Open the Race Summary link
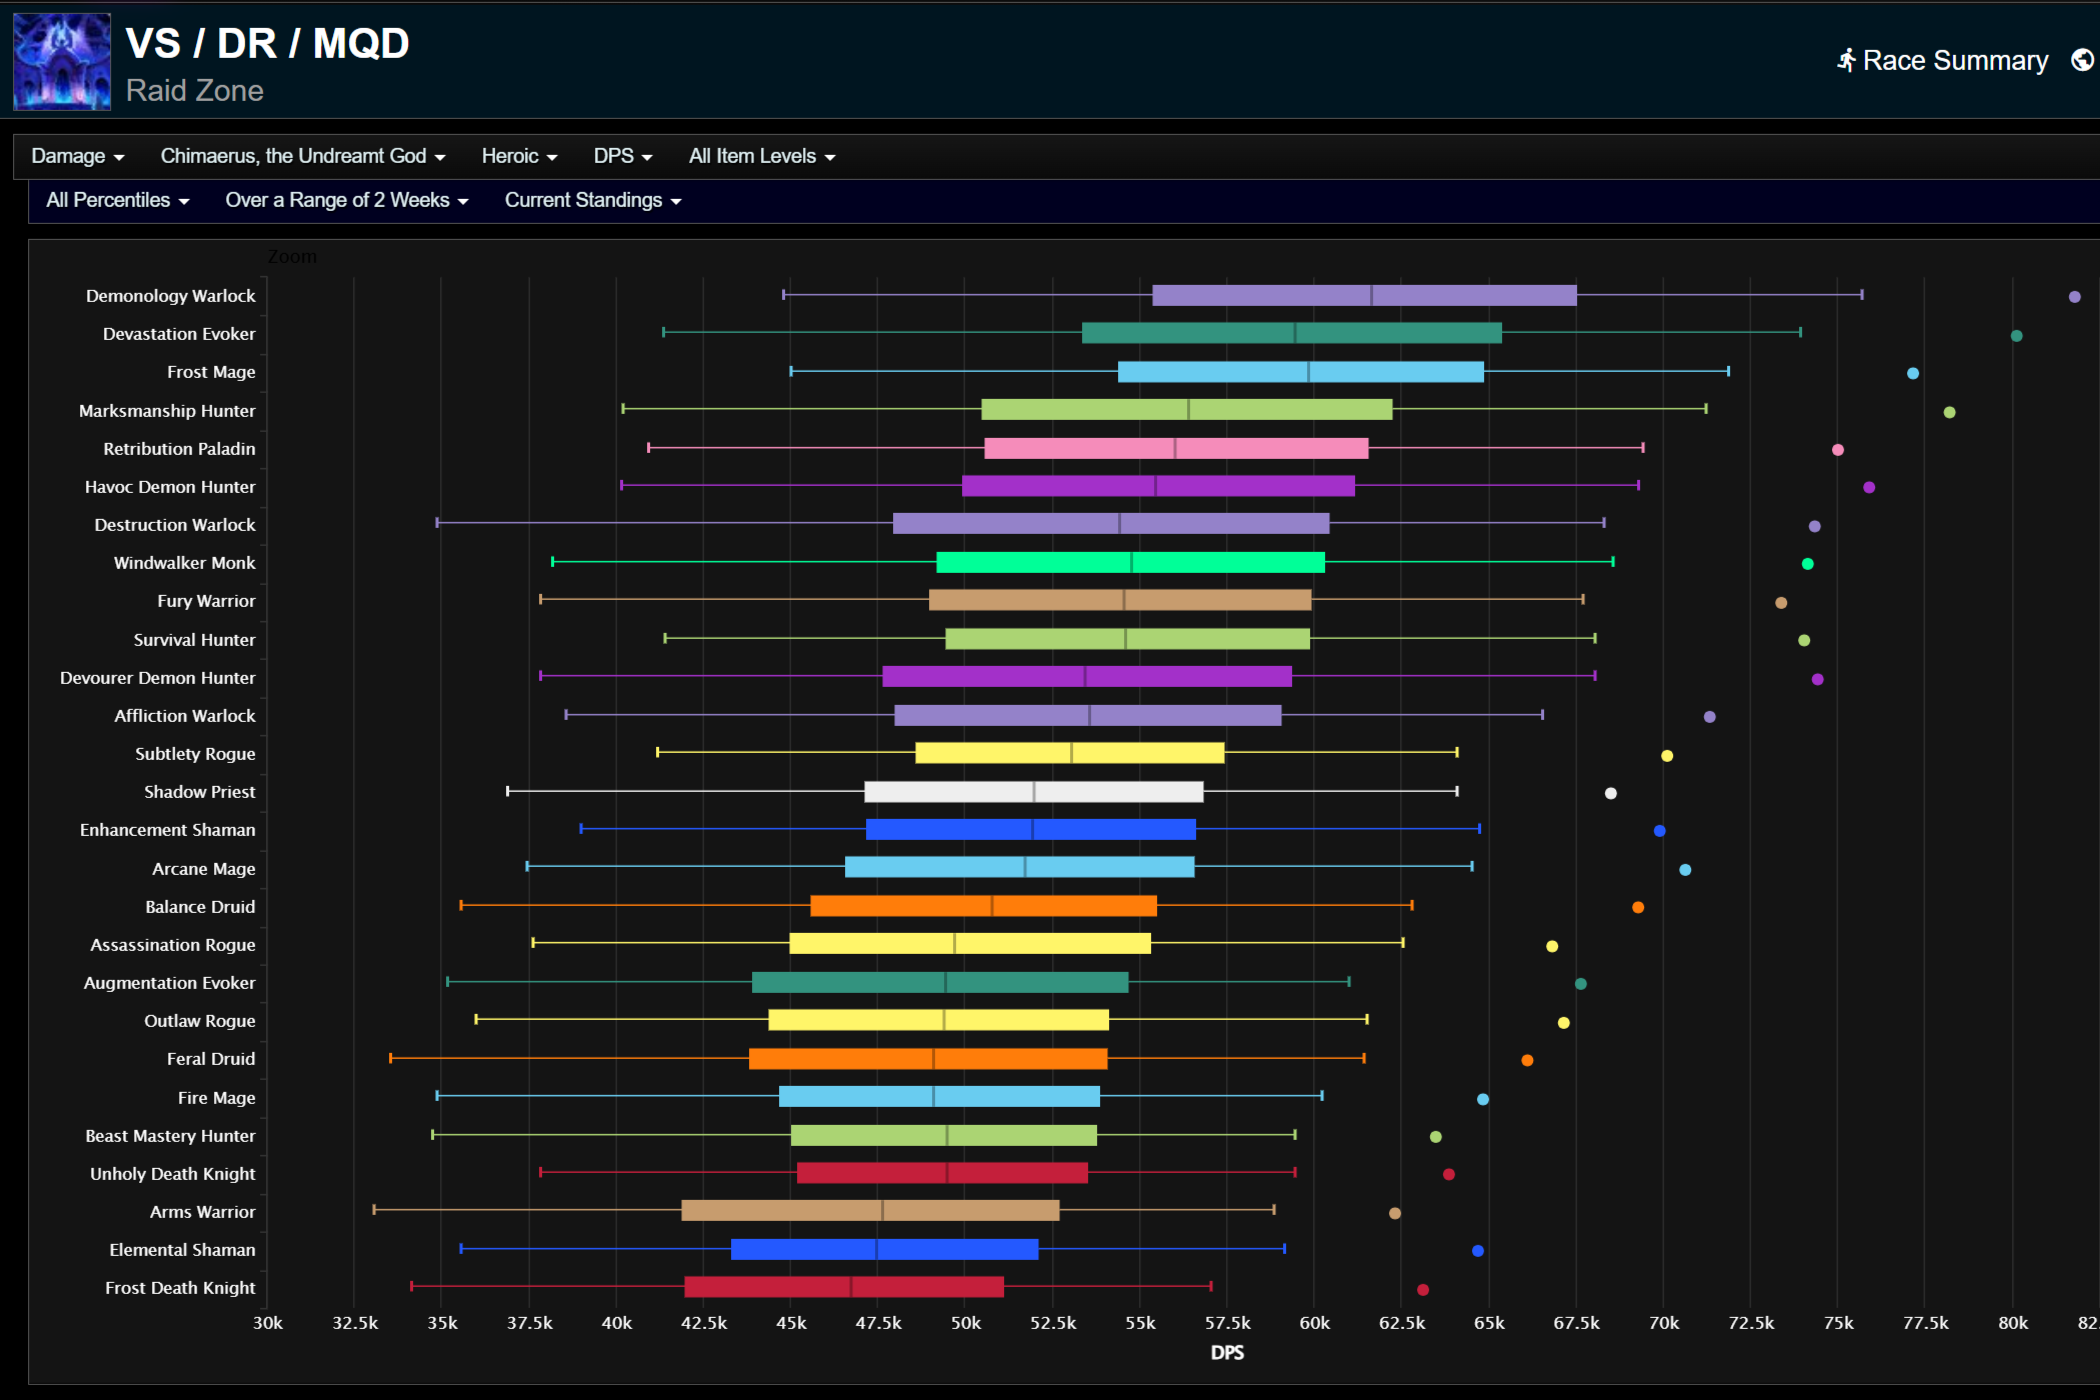Image resolution: width=2100 pixels, height=1400 pixels. coord(1954,61)
